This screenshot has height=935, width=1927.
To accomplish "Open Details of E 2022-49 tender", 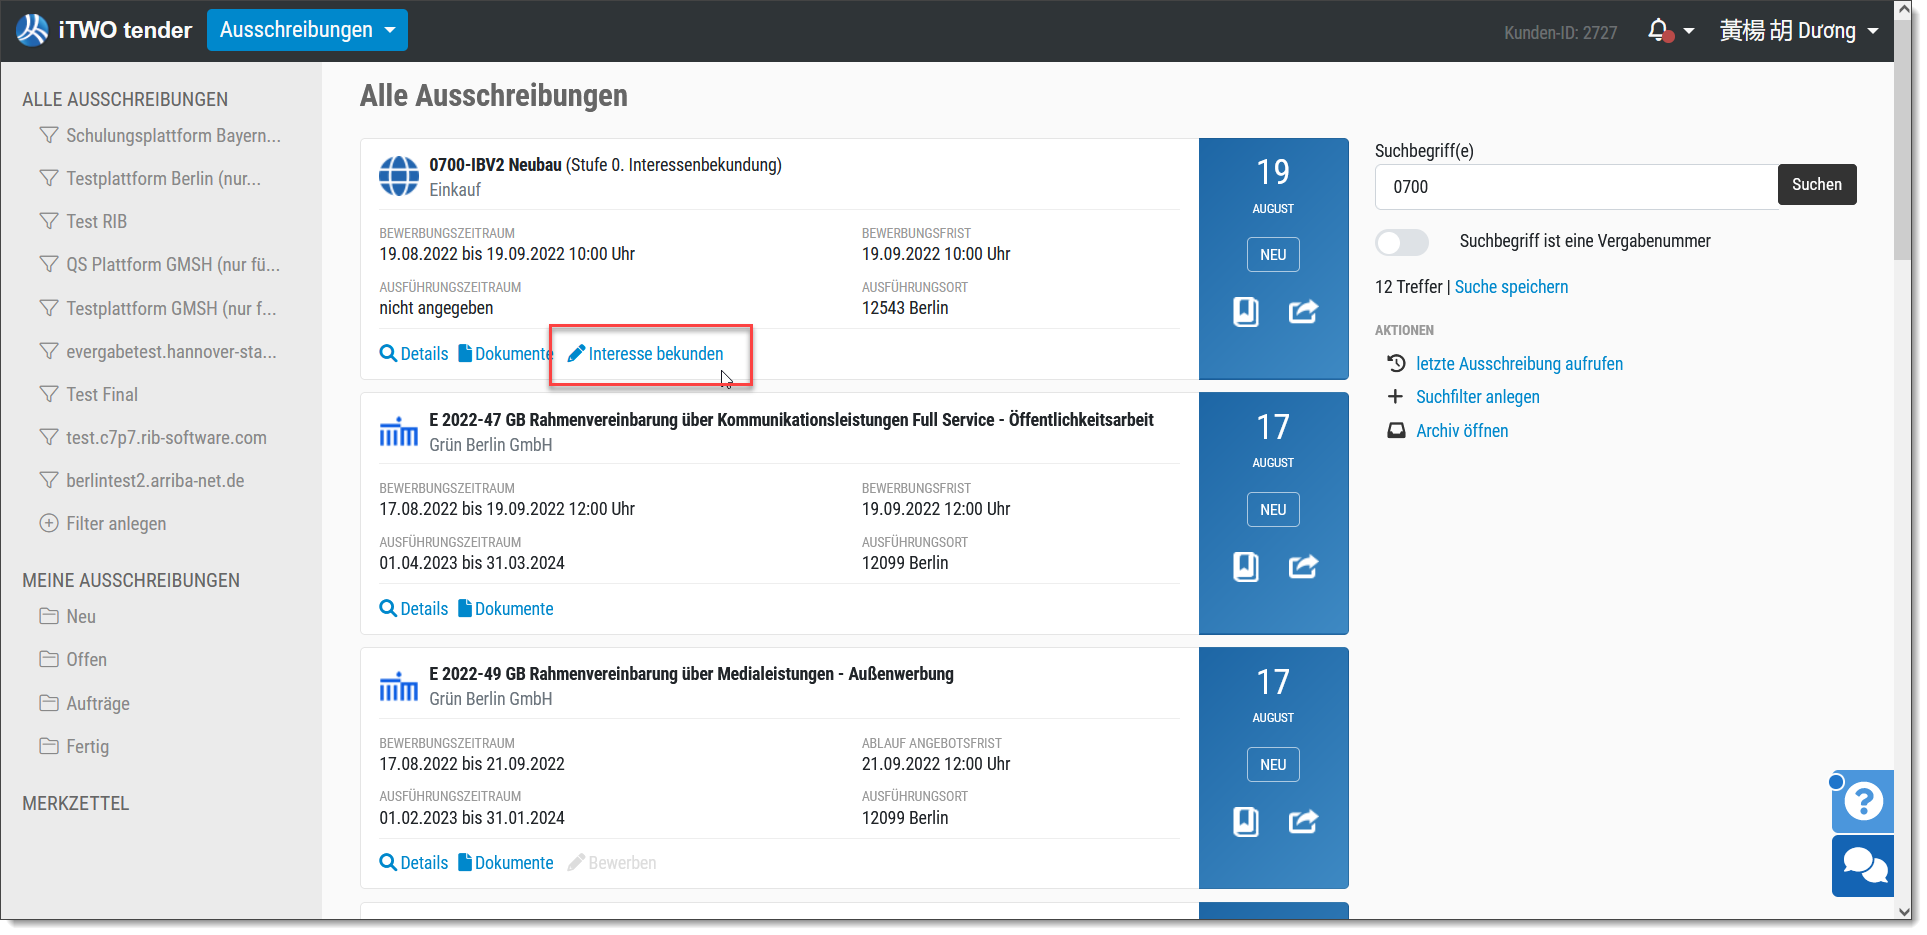I will pyautogui.click(x=414, y=863).
